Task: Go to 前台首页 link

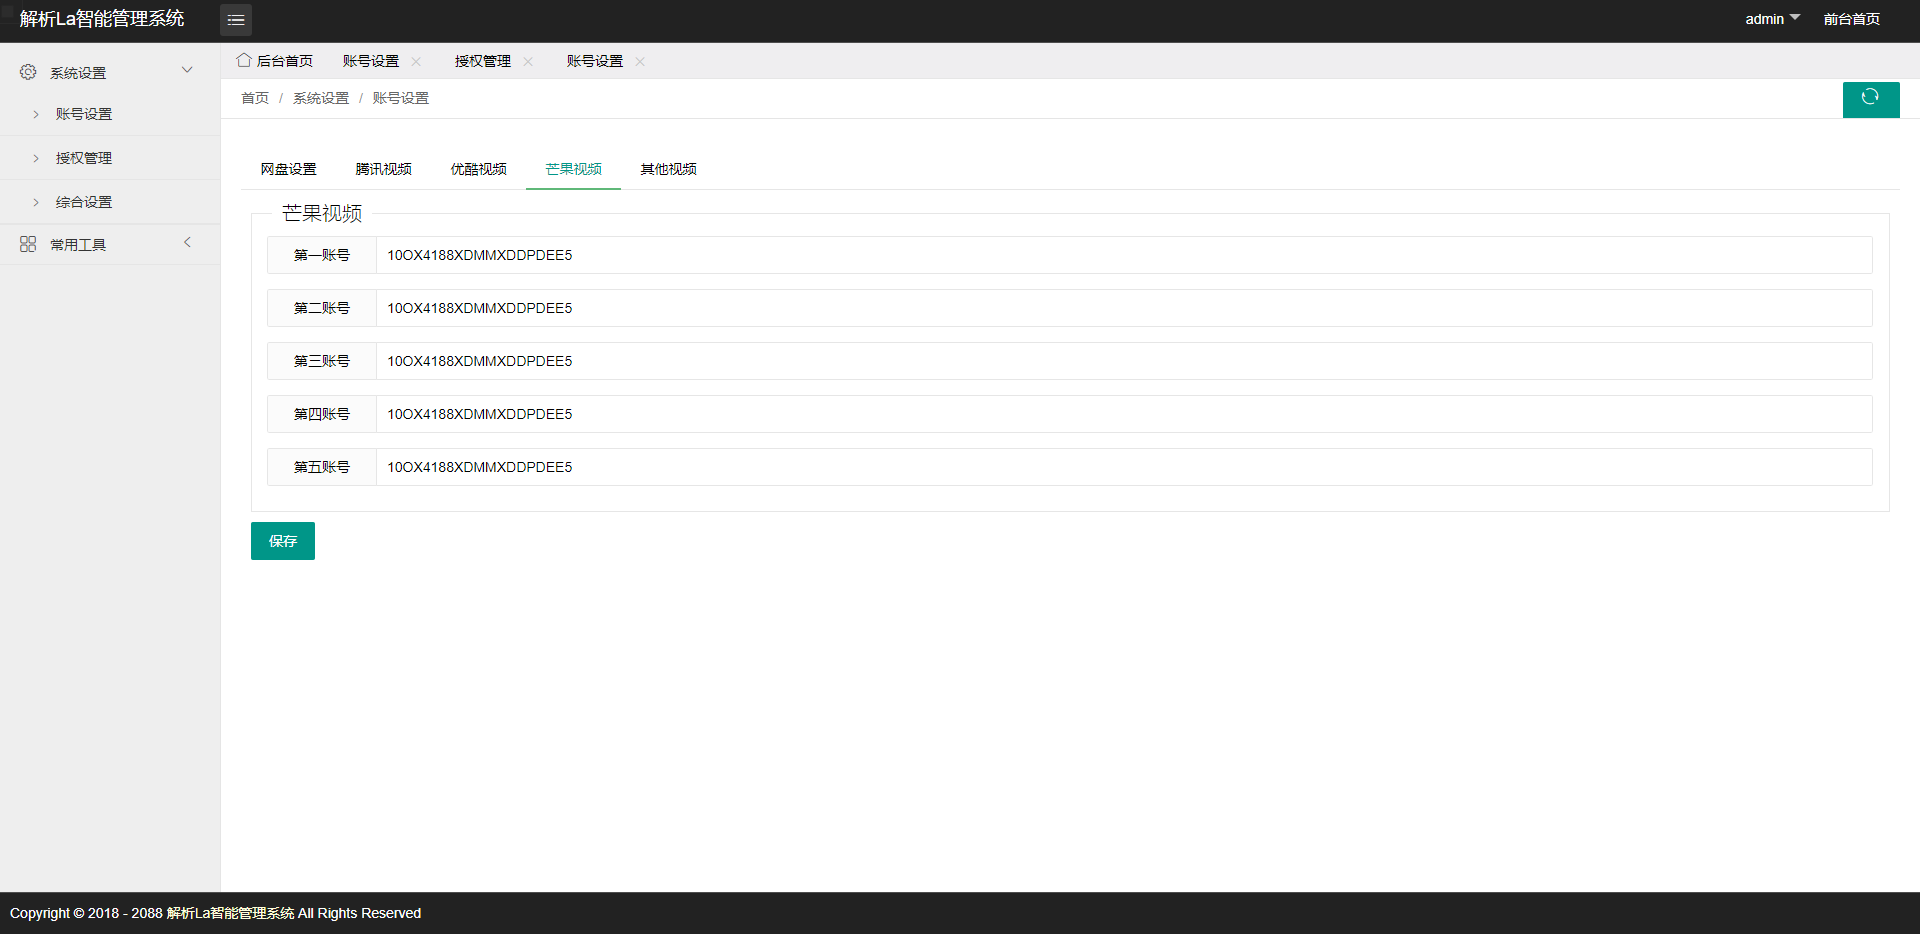Action: (x=1851, y=19)
